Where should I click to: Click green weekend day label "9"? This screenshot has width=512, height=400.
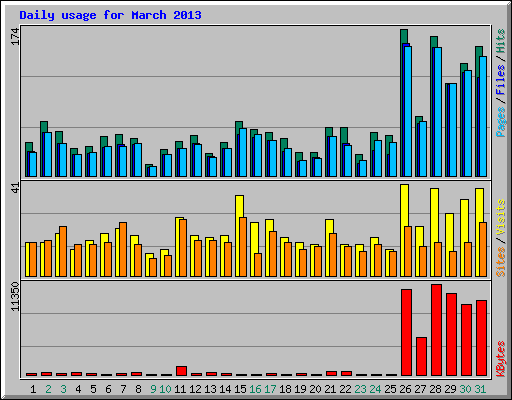click(153, 389)
